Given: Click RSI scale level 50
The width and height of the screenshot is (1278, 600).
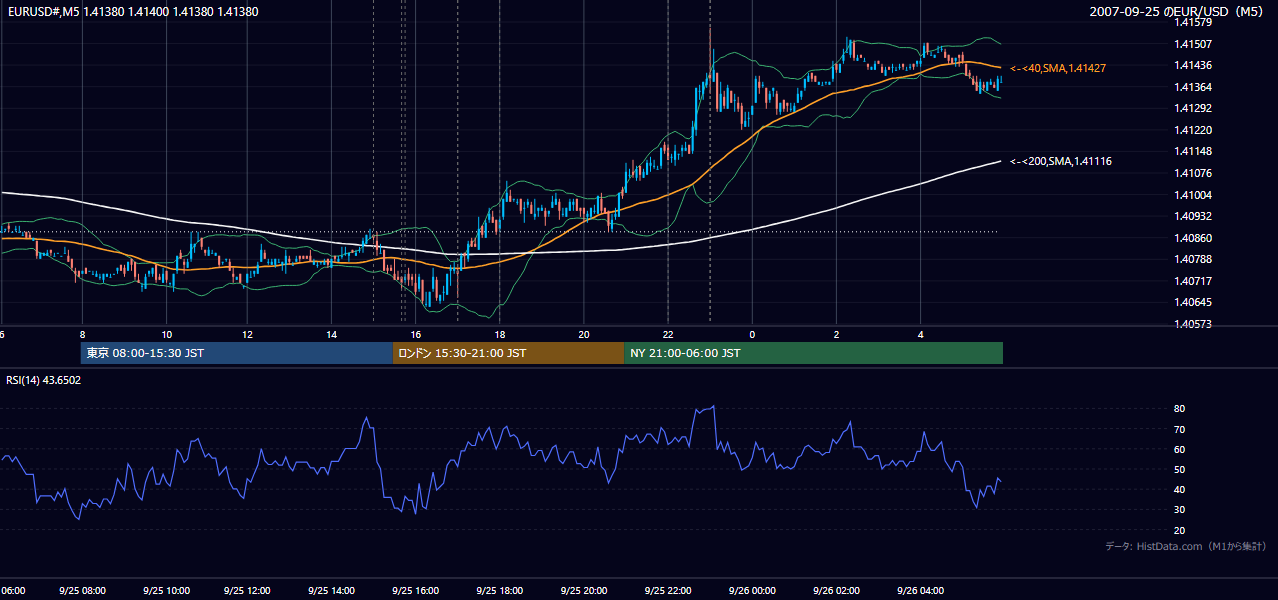Looking at the screenshot, I should [x=1180, y=470].
